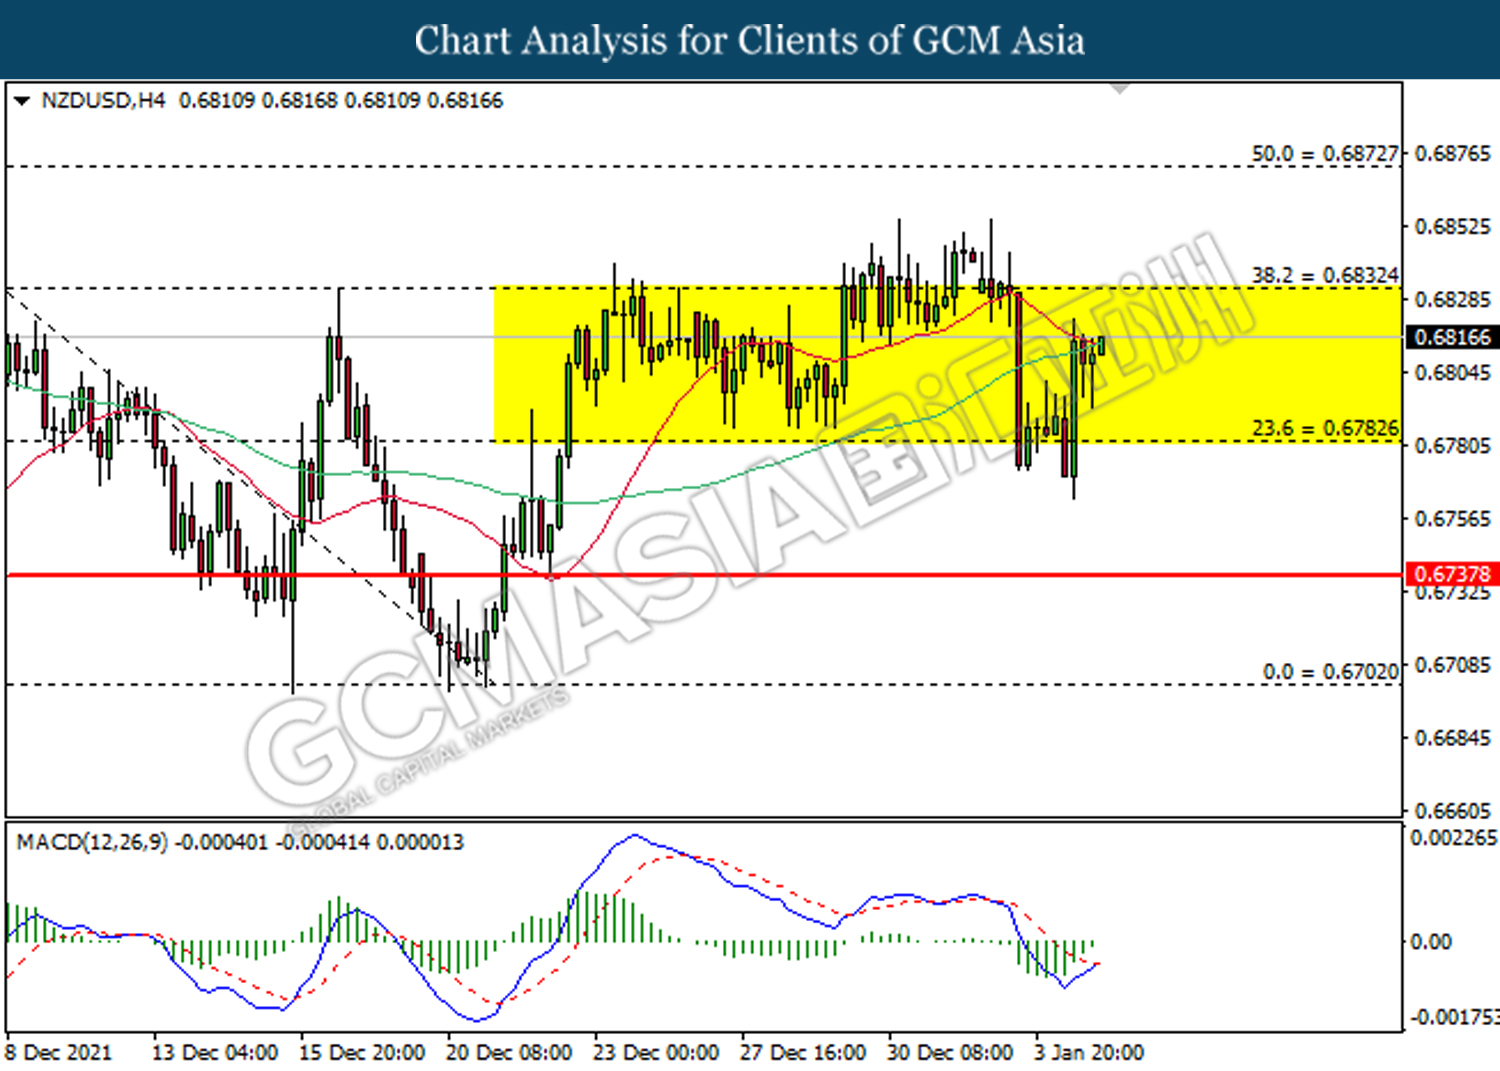The image size is (1500, 1071).
Task: Click the 0.67085 price axis value
Action: click(x=1452, y=665)
